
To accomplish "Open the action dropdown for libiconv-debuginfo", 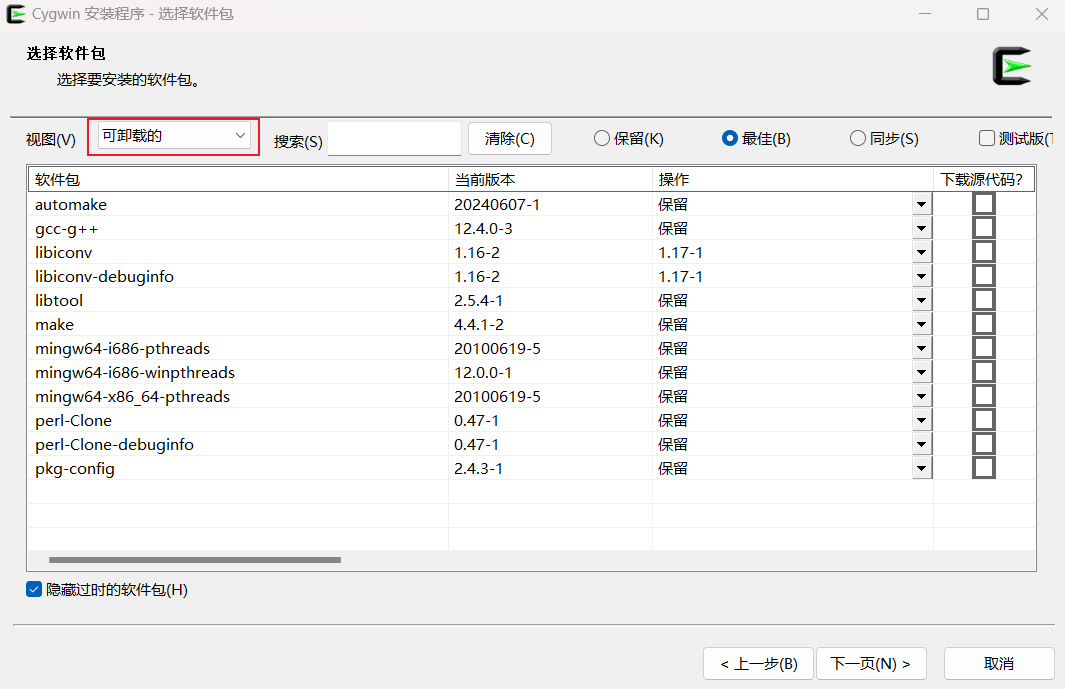I will [x=922, y=277].
